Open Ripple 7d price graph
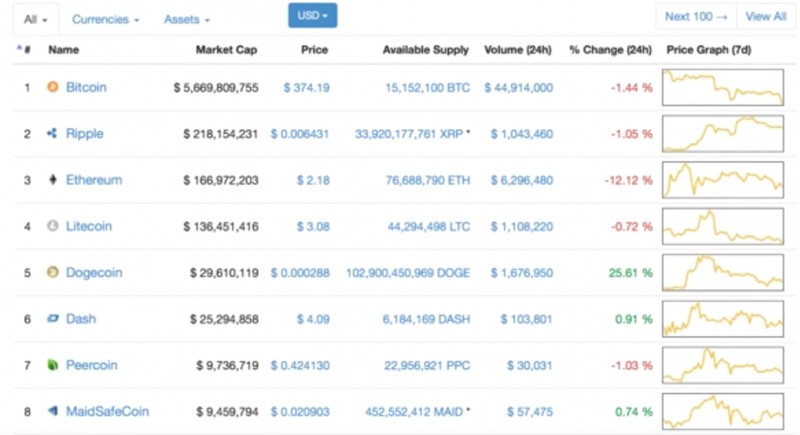The height and width of the screenshot is (435, 800). coord(722,134)
